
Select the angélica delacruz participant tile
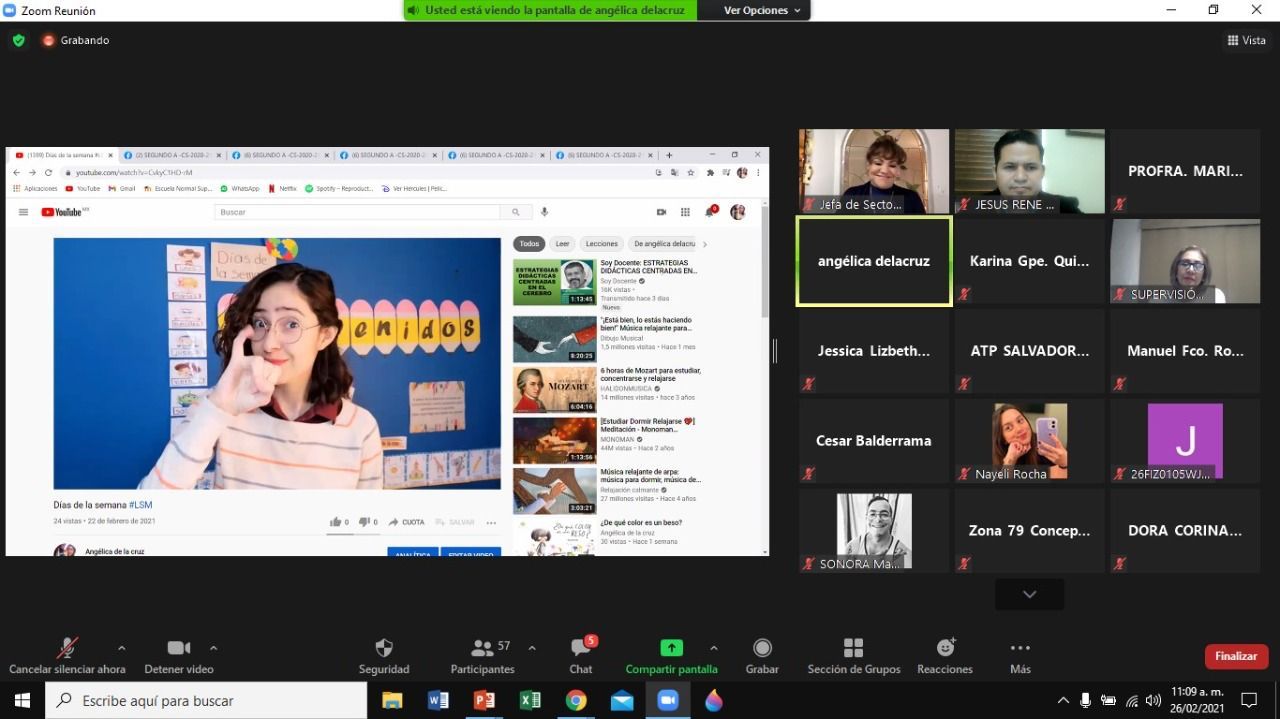(x=873, y=261)
